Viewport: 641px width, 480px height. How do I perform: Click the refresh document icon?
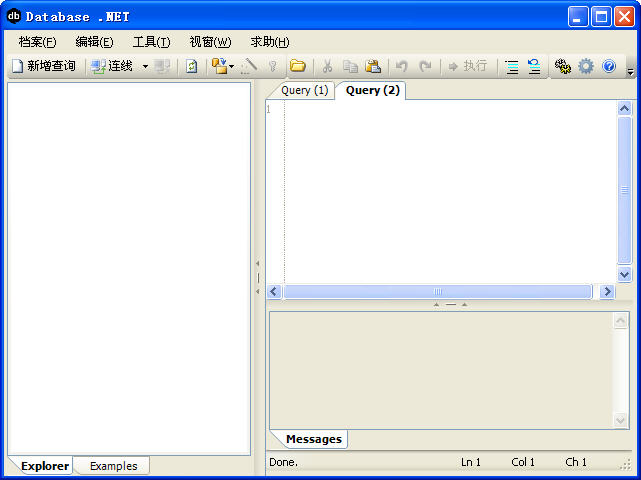coord(191,66)
